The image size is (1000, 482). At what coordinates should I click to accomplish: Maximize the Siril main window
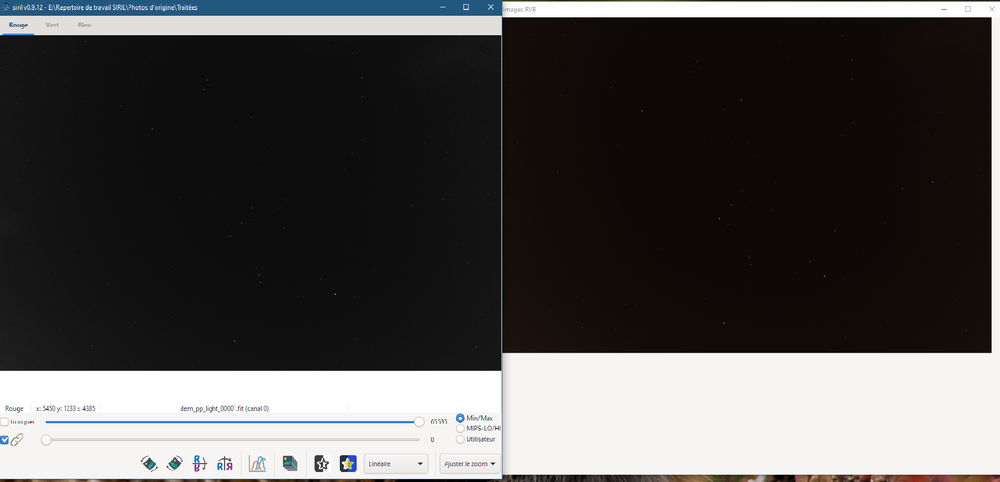point(466,7)
